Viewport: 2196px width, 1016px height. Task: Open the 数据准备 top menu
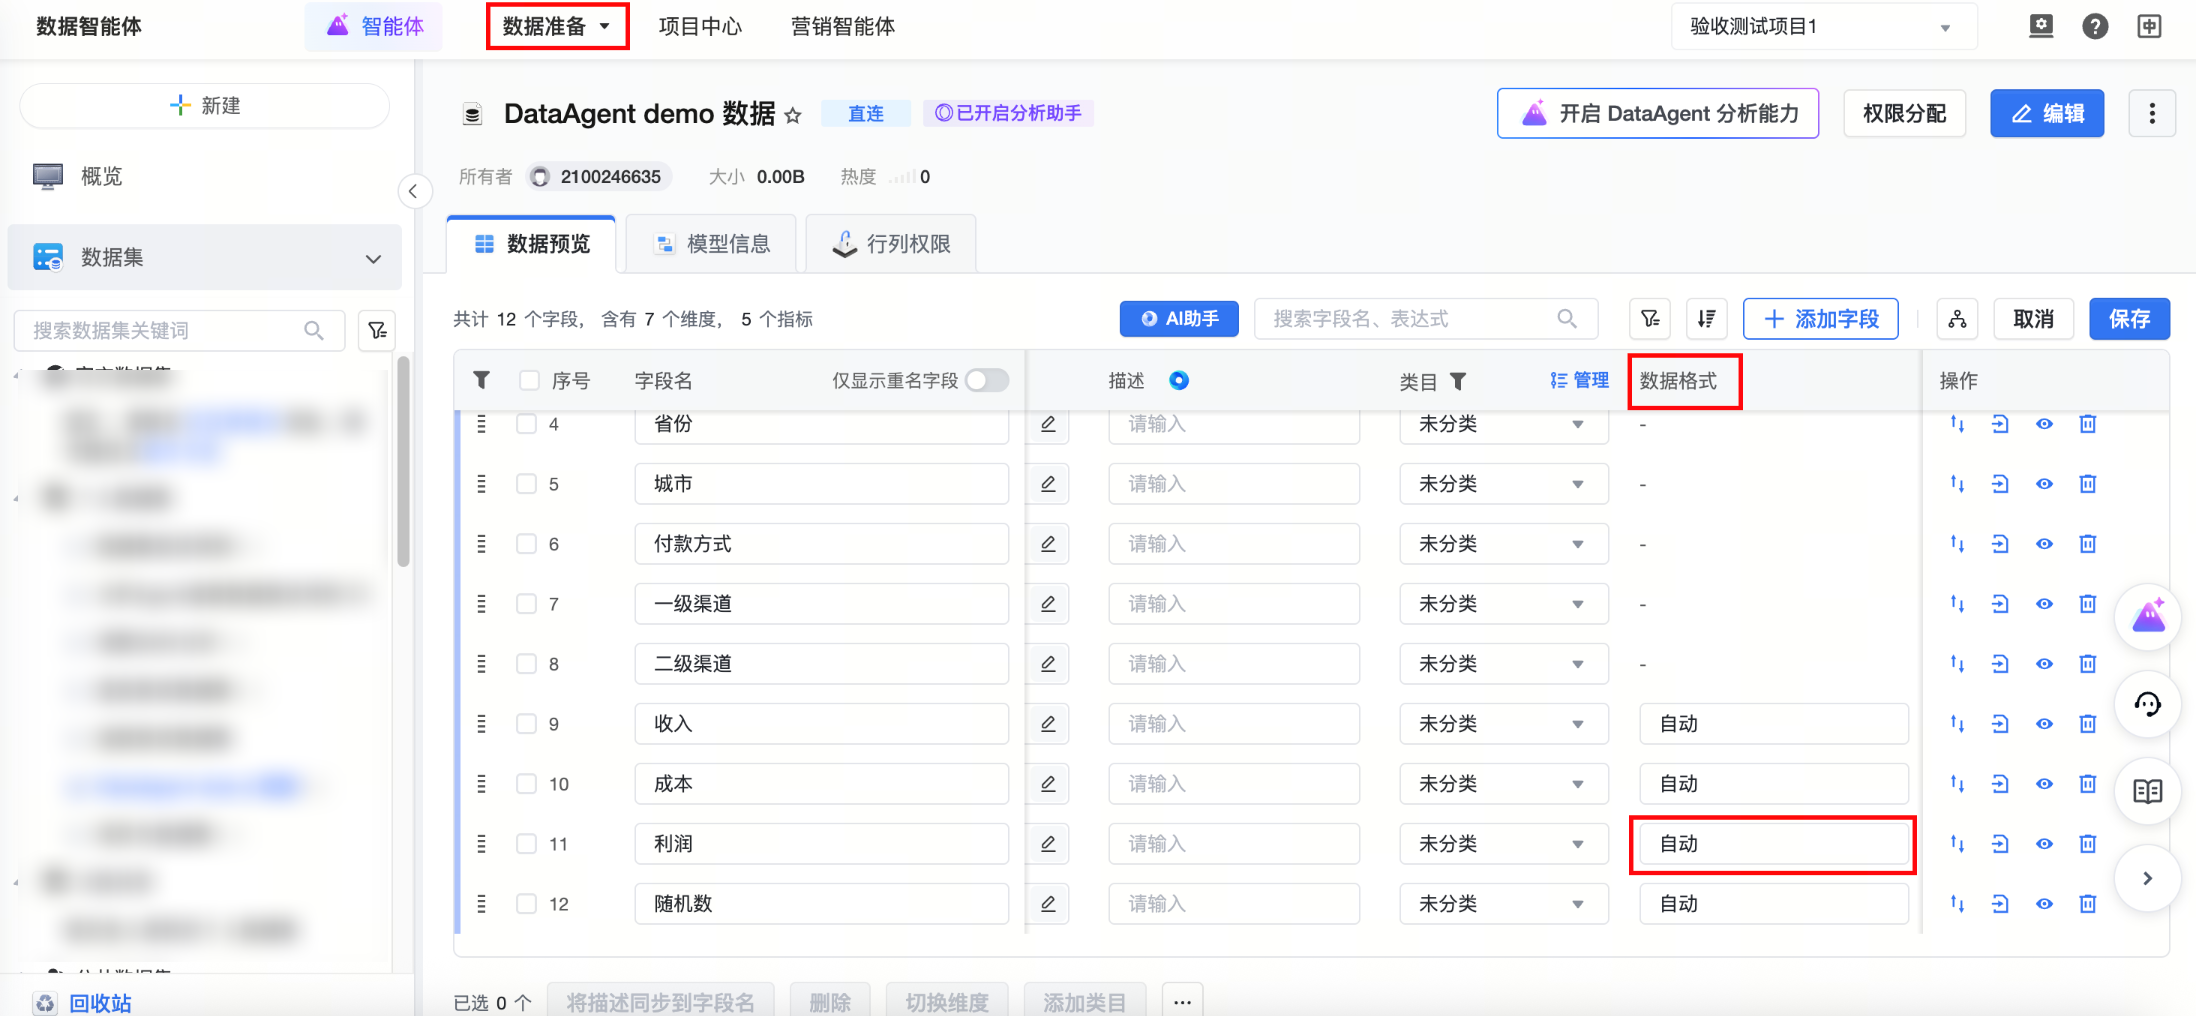click(557, 27)
